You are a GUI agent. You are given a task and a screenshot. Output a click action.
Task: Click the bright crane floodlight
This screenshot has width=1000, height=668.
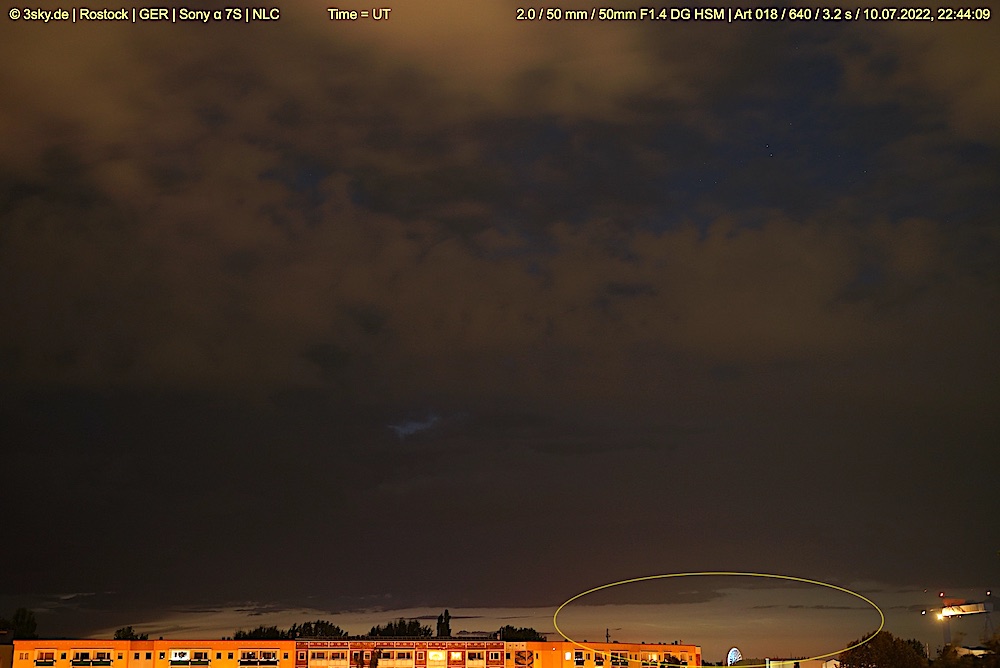pyautogui.click(x=942, y=614)
